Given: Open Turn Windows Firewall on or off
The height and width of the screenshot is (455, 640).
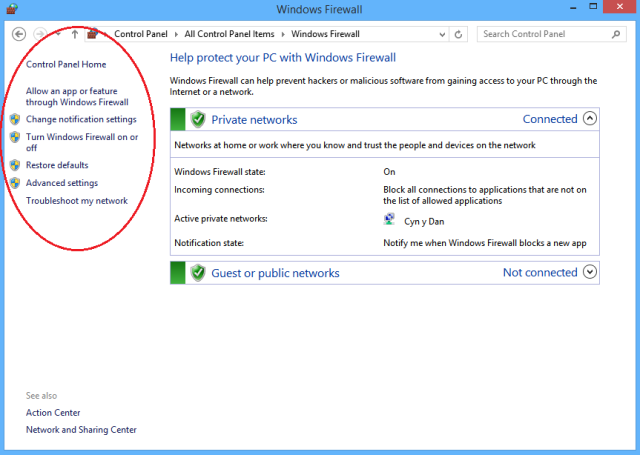Looking at the screenshot, I should coord(82,142).
